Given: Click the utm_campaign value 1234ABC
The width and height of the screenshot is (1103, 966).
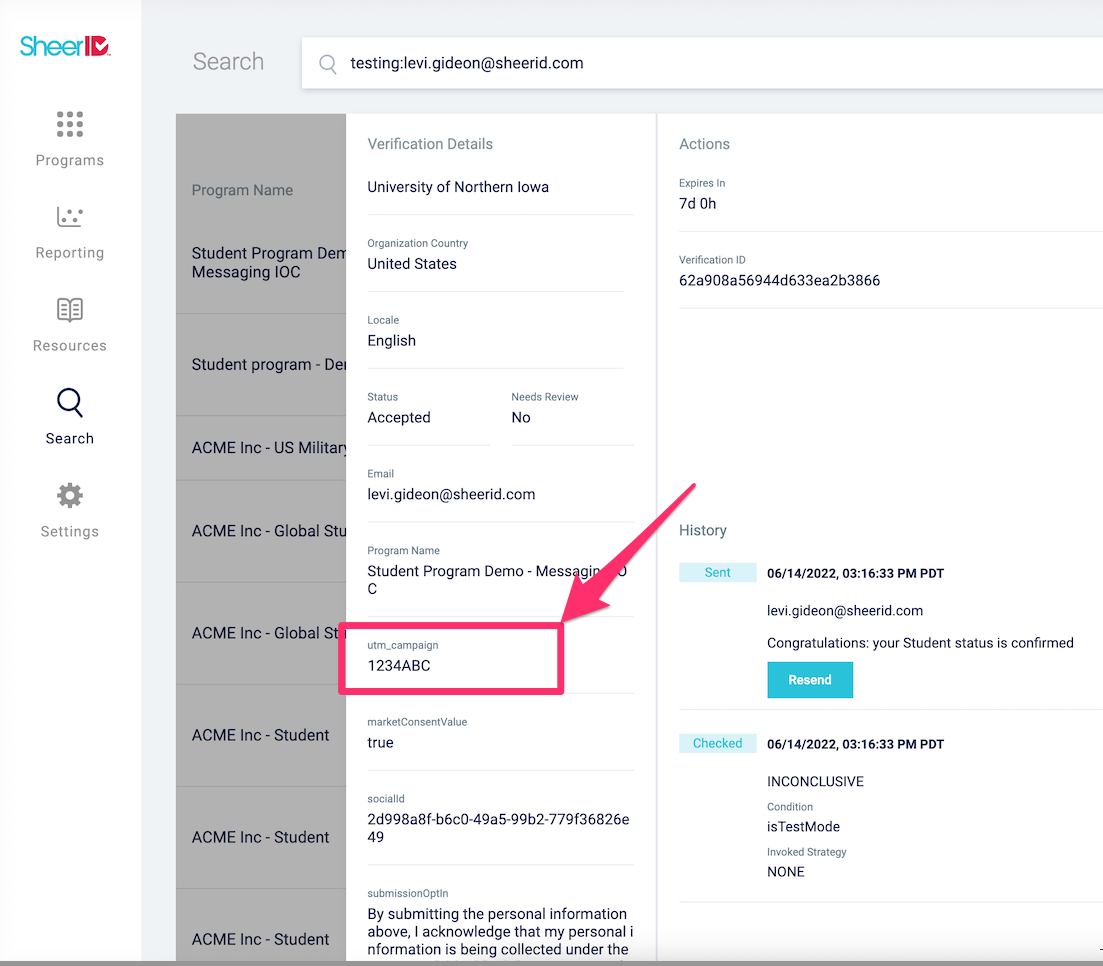Looking at the screenshot, I should (x=399, y=665).
